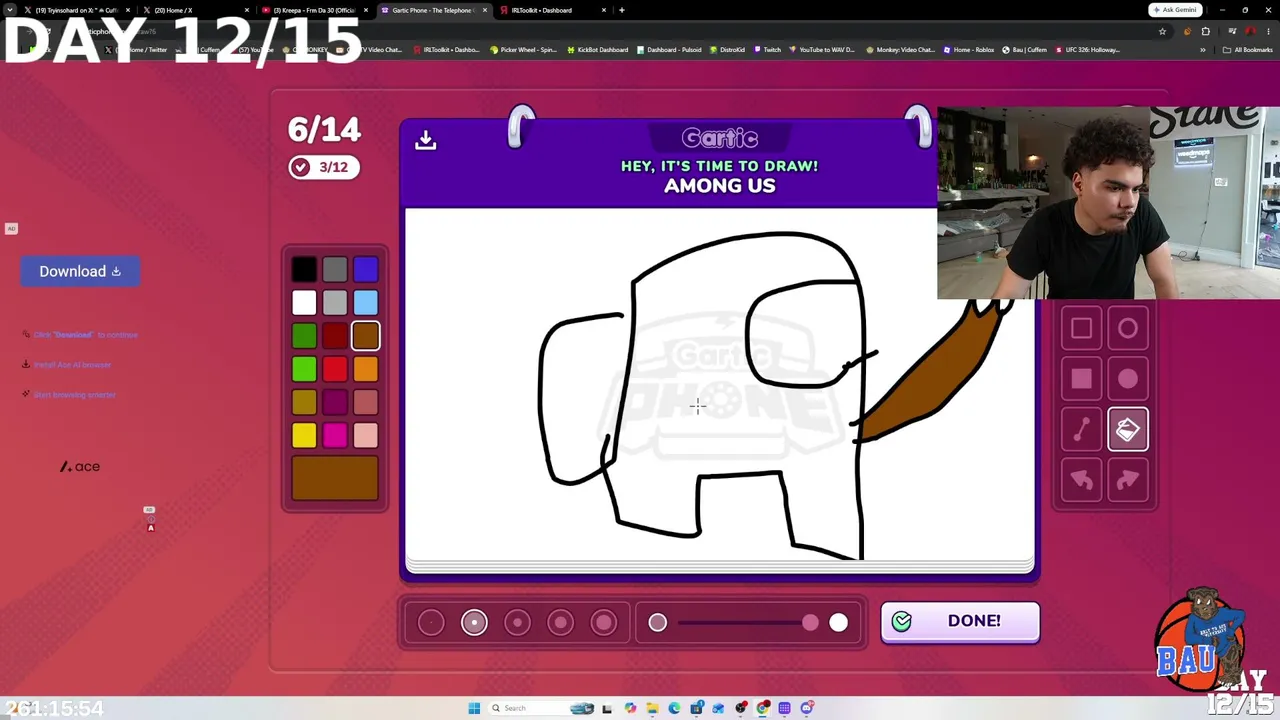Bookmark this page with the star icon
Viewport: 1280px width, 720px height.
1162,31
